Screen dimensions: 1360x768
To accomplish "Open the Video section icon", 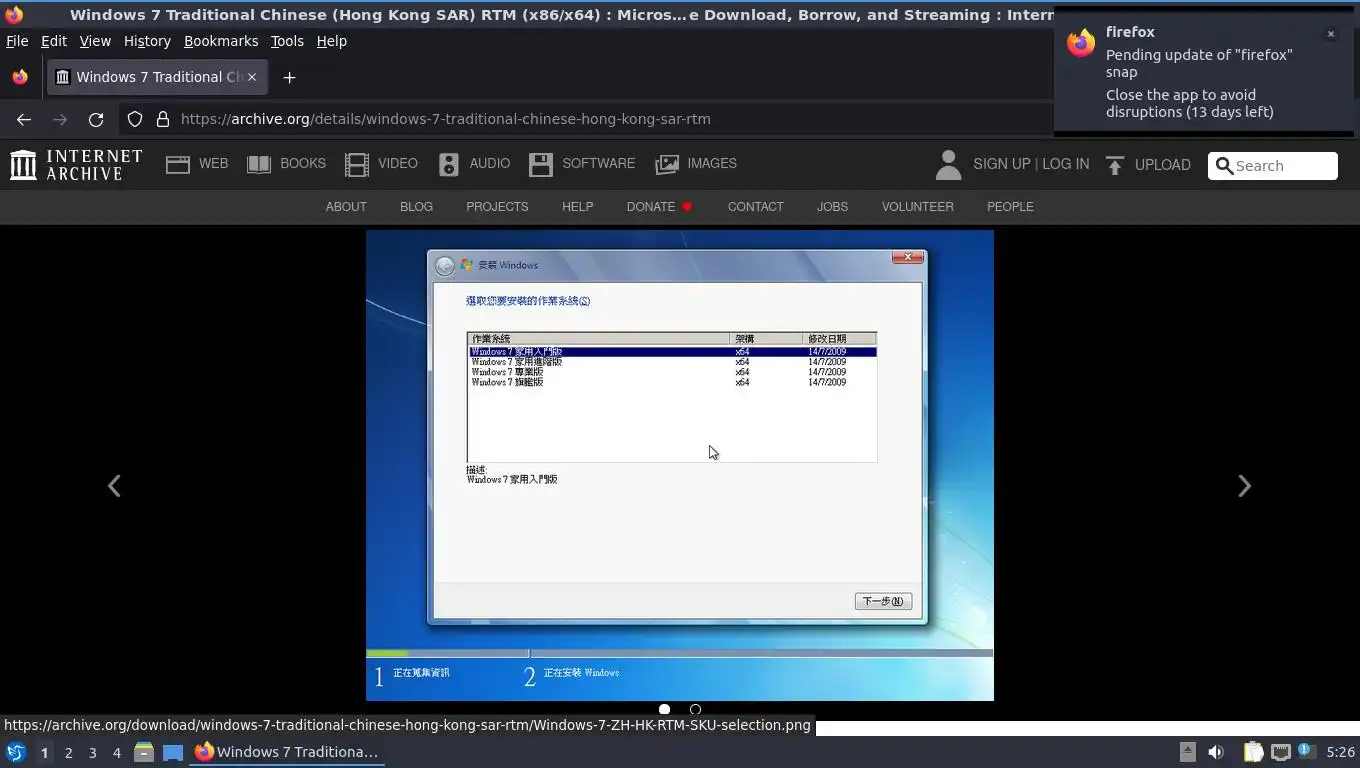I will pyautogui.click(x=357, y=165).
